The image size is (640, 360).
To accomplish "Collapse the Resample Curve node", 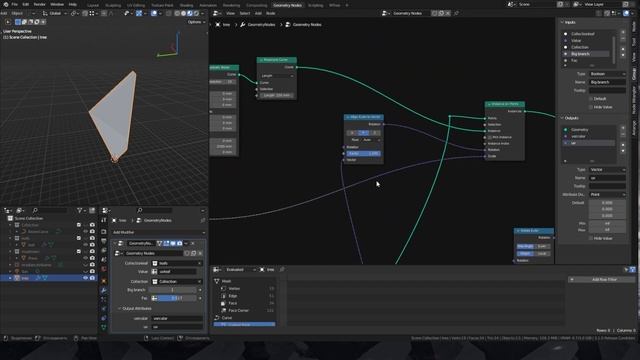I will (261, 60).
